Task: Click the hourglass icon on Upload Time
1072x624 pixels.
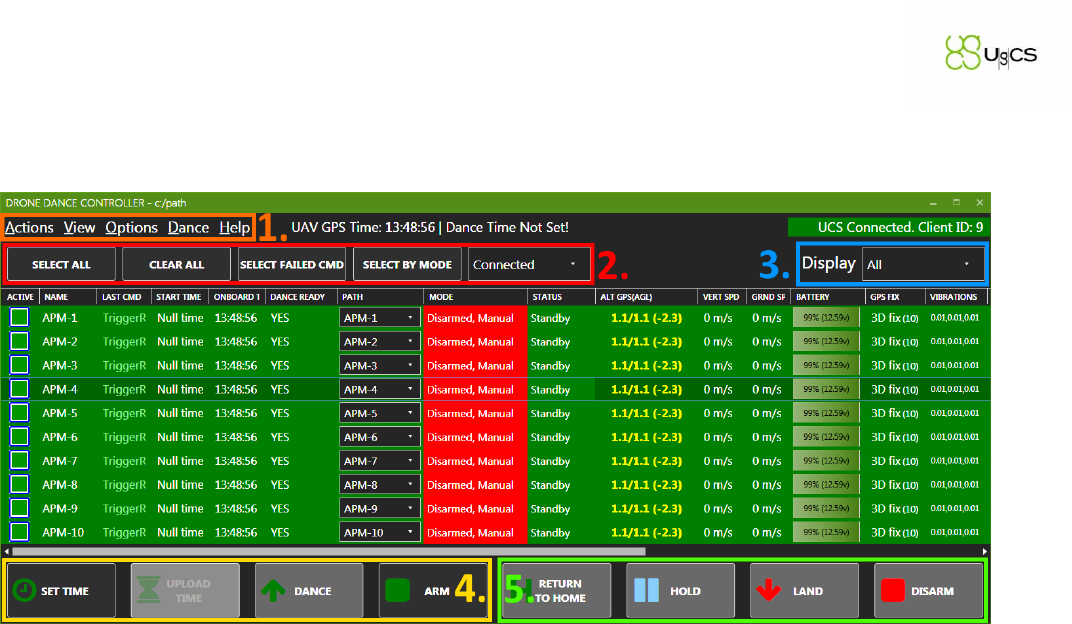Action: (149, 591)
